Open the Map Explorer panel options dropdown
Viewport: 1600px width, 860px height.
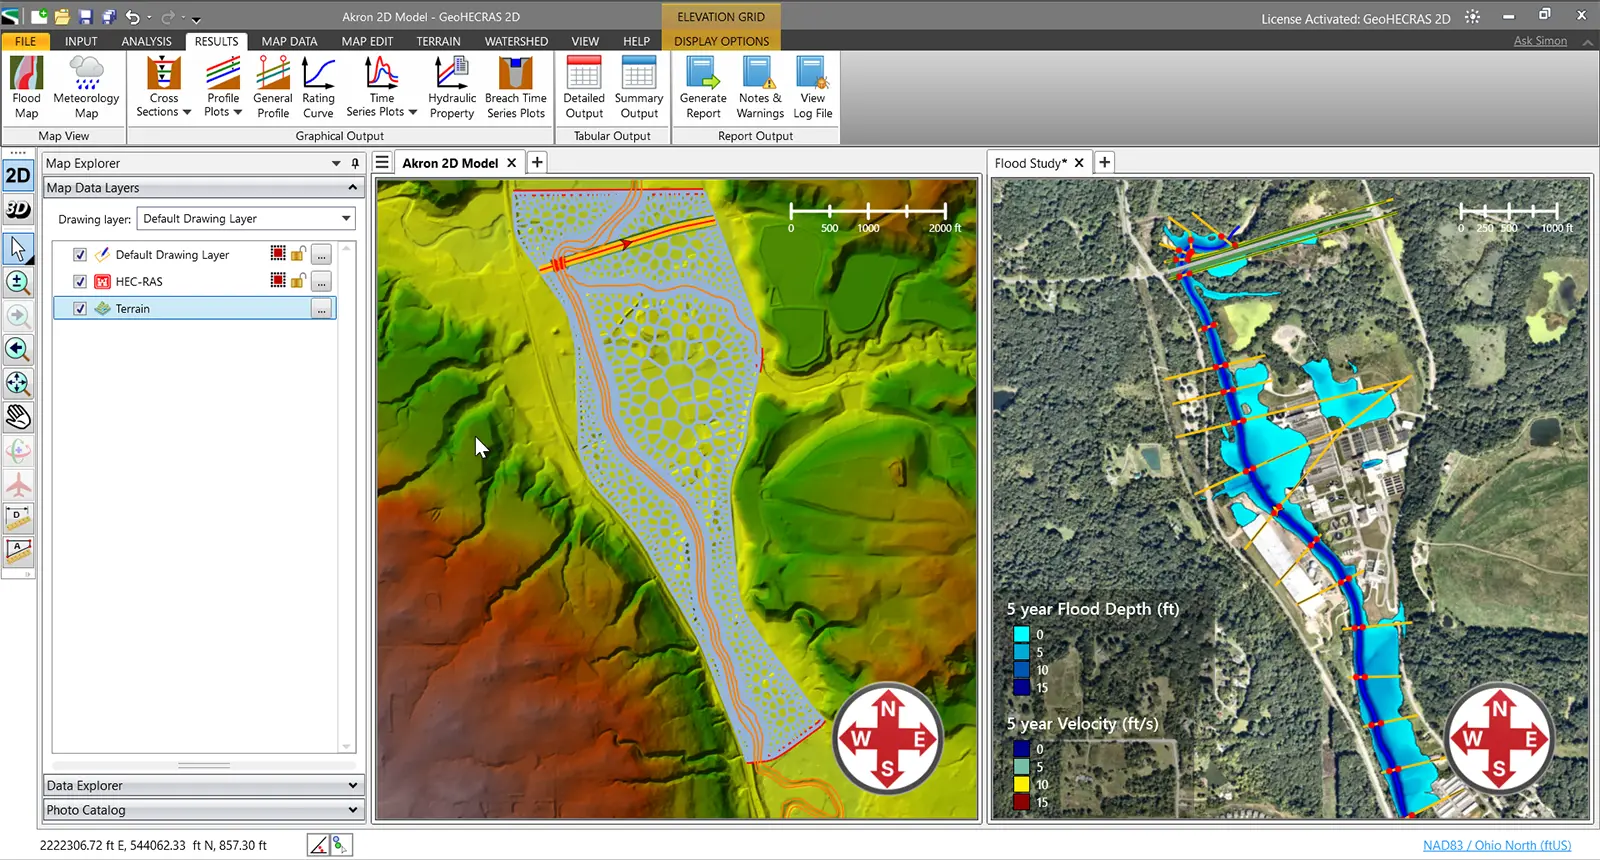click(x=336, y=163)
